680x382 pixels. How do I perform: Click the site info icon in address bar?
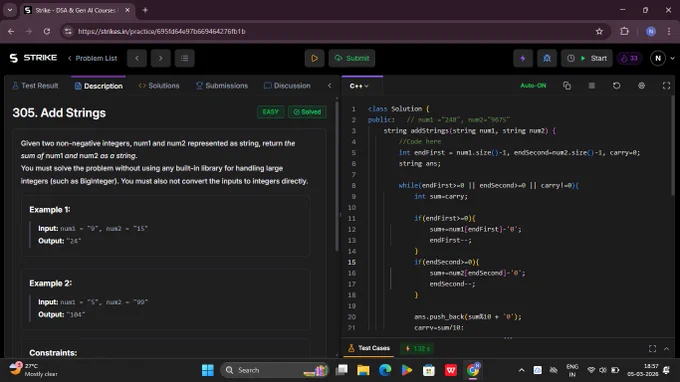tap(68, 31)
